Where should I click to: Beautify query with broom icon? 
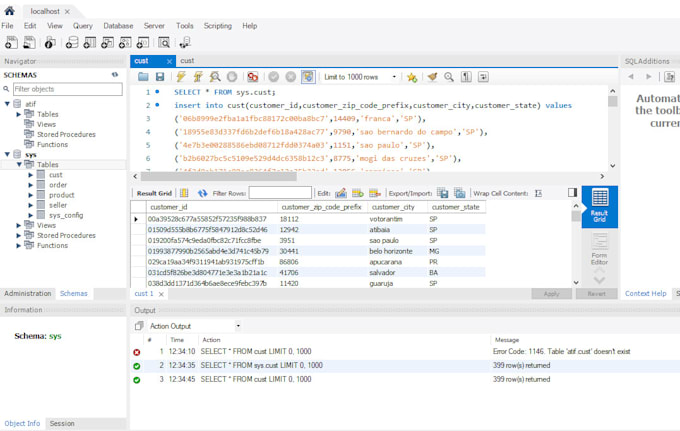tap(432, 77)
